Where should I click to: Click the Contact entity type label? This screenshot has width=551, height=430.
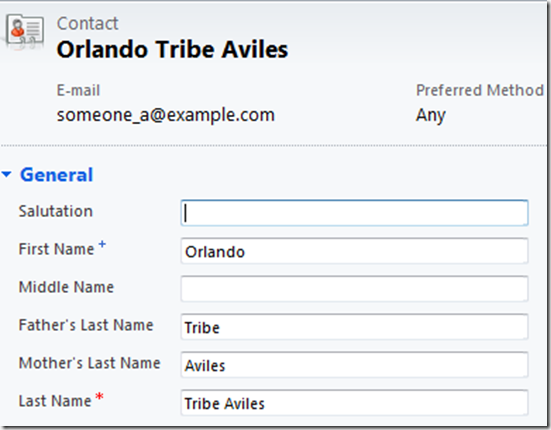(x=87, y=24)
